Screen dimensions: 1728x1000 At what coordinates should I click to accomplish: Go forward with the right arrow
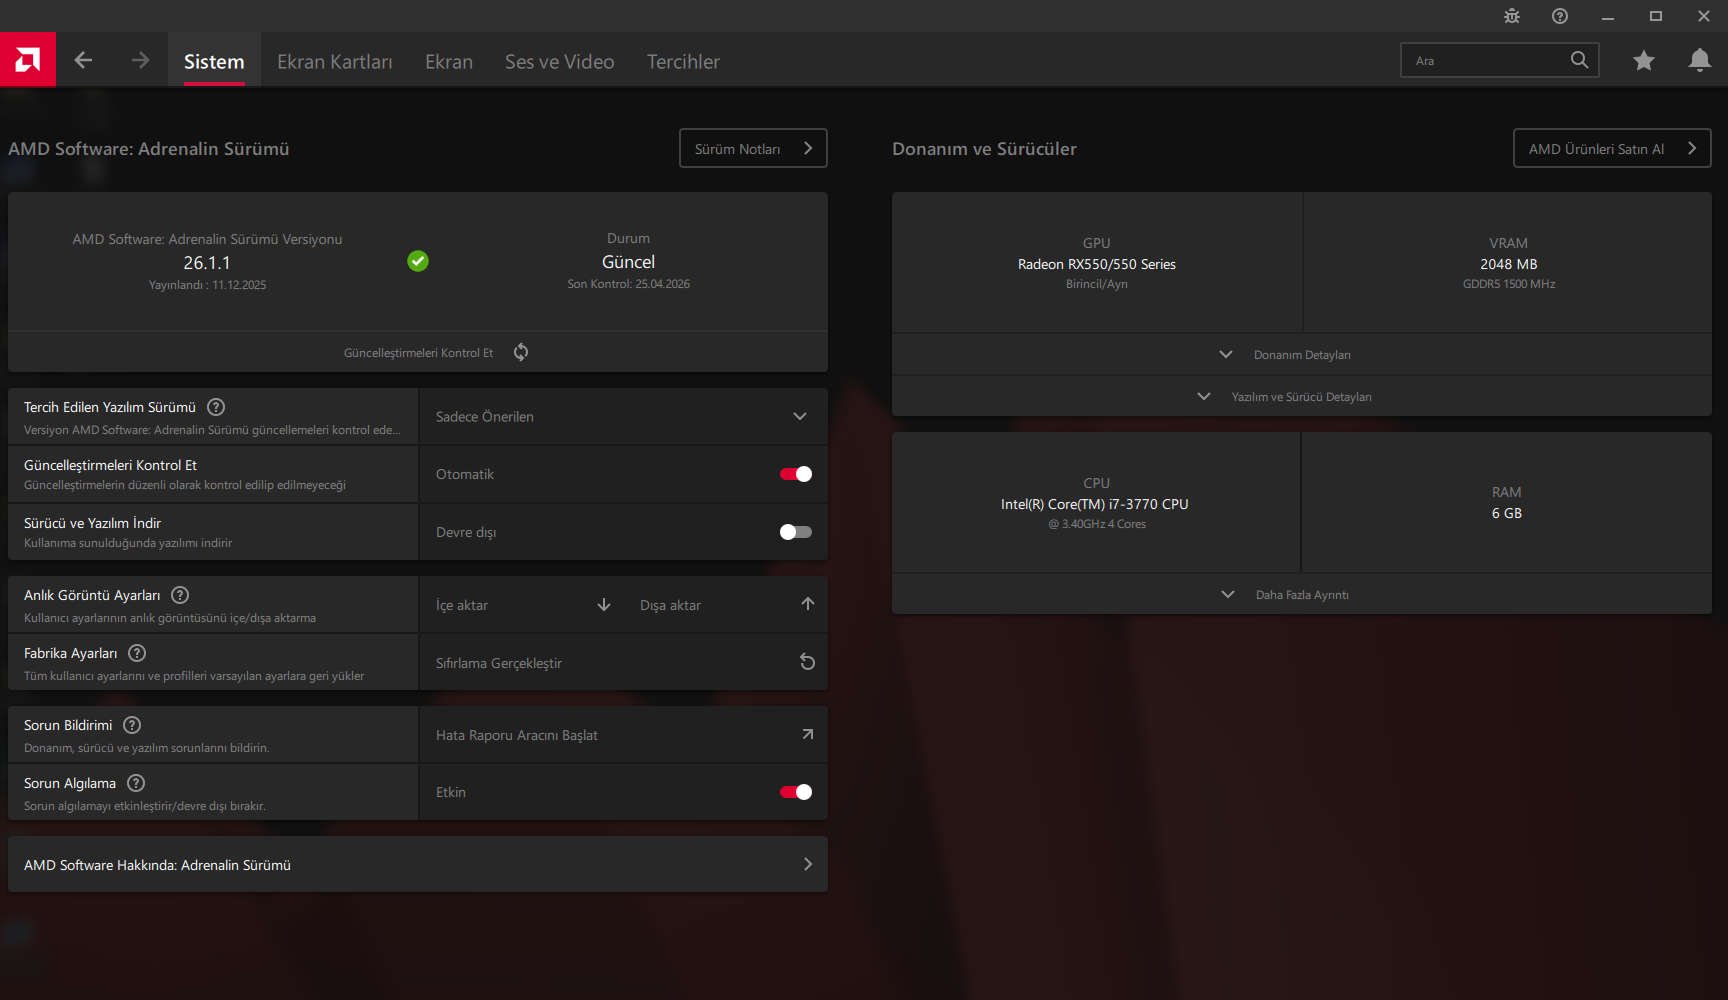(140, 60)
